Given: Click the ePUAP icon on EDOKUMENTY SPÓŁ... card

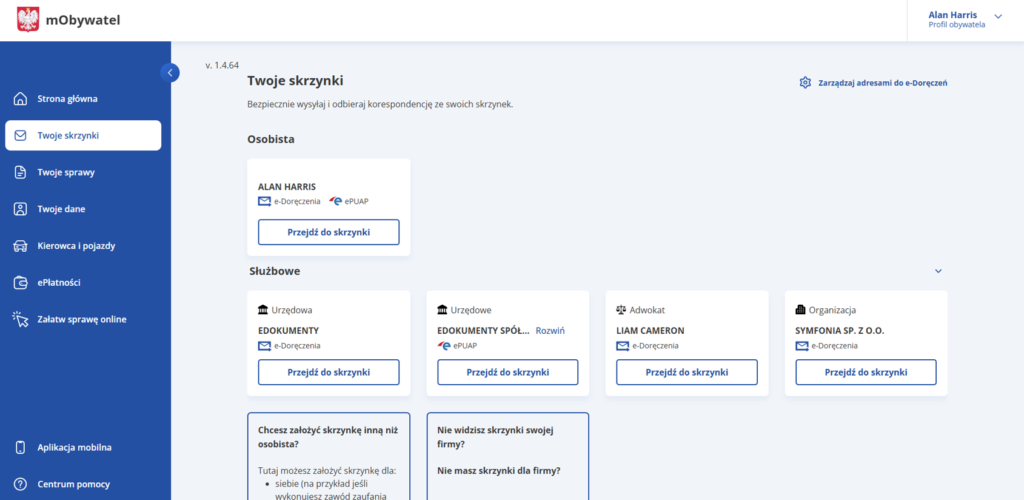Looking at the screenshot, I should (x=444, y=346).
